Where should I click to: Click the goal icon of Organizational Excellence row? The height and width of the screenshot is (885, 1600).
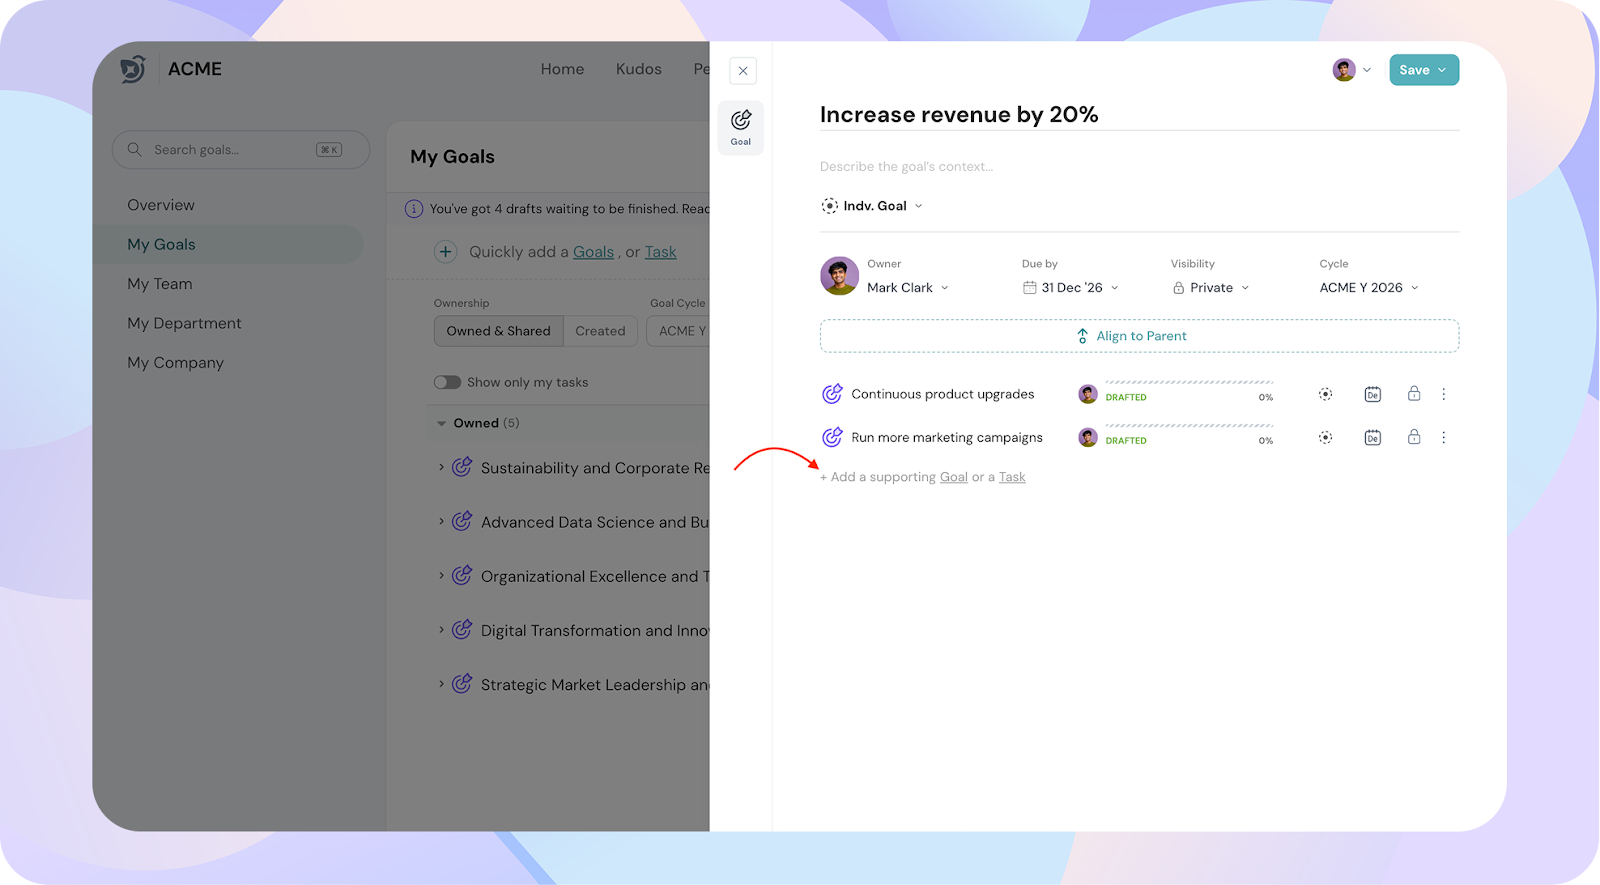pyautogui.click(x=462, y=575)
